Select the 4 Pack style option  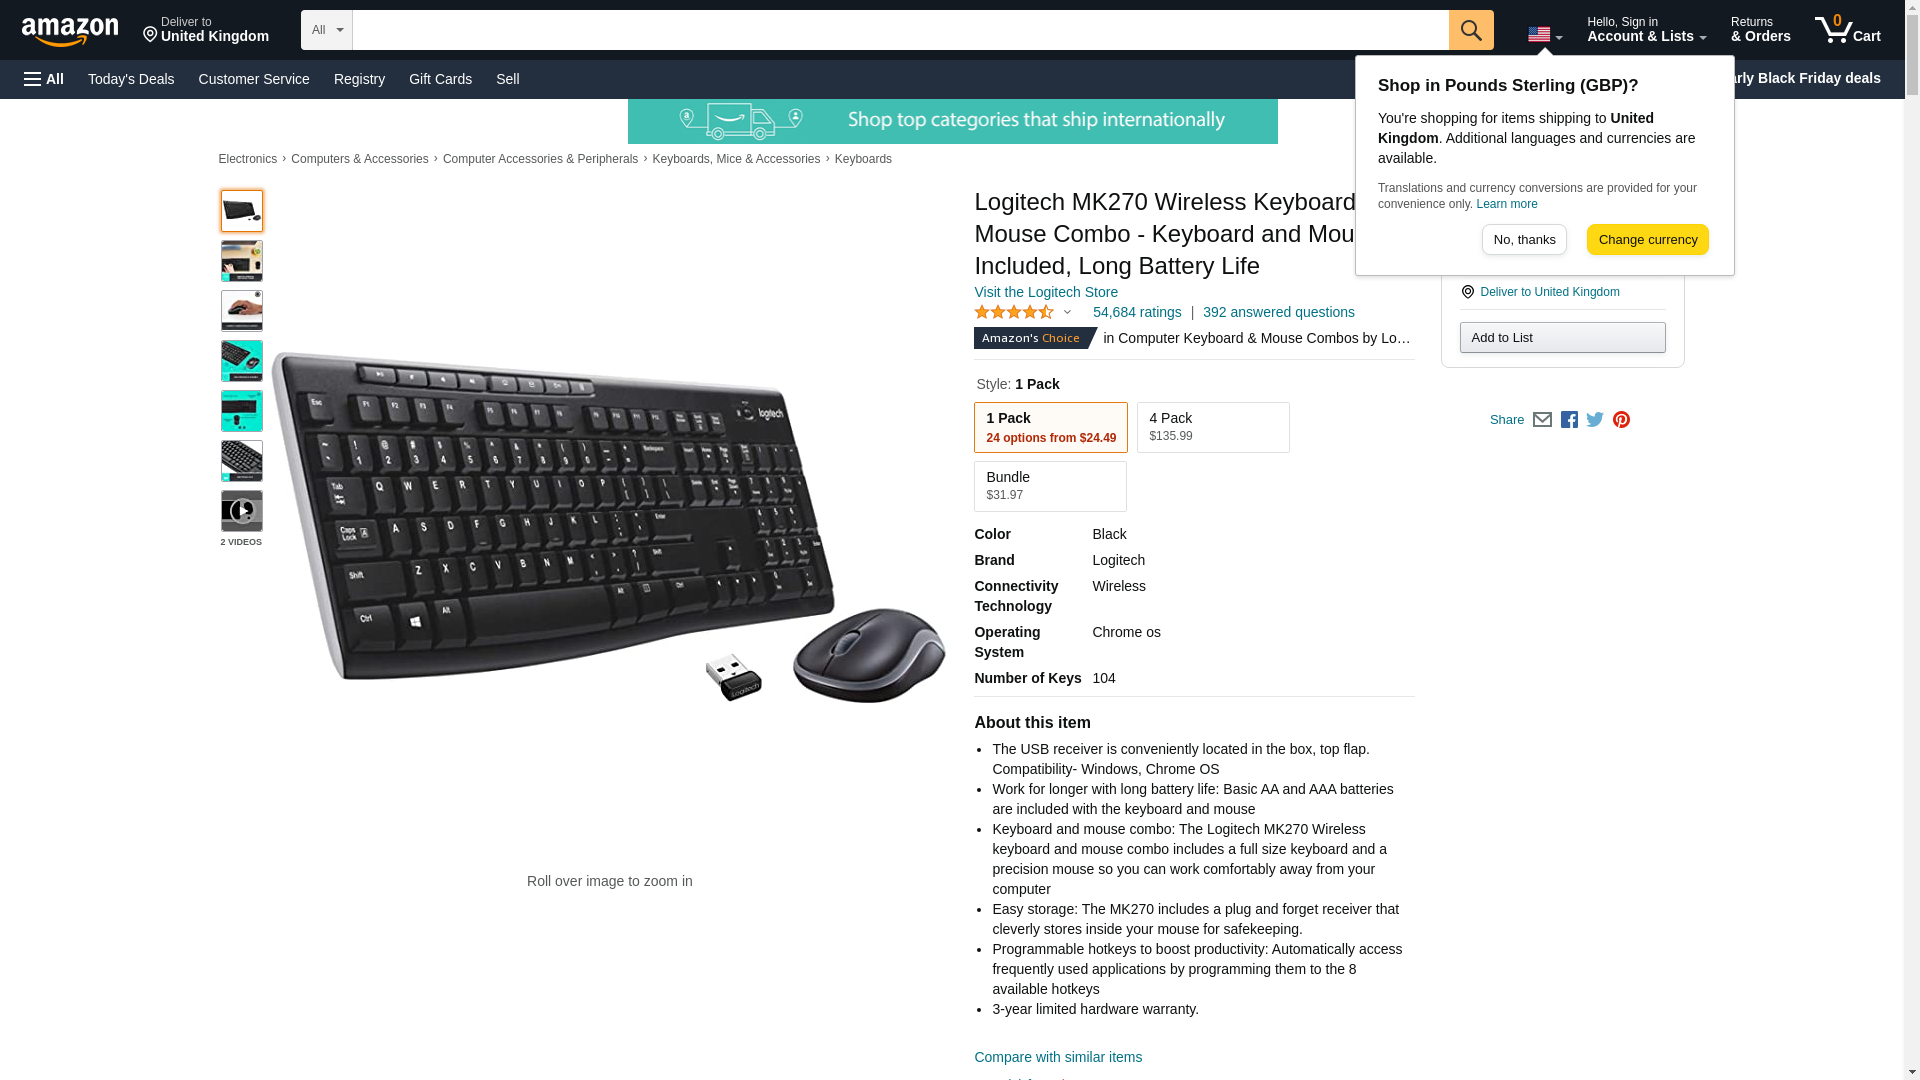tap(1213, 427)
